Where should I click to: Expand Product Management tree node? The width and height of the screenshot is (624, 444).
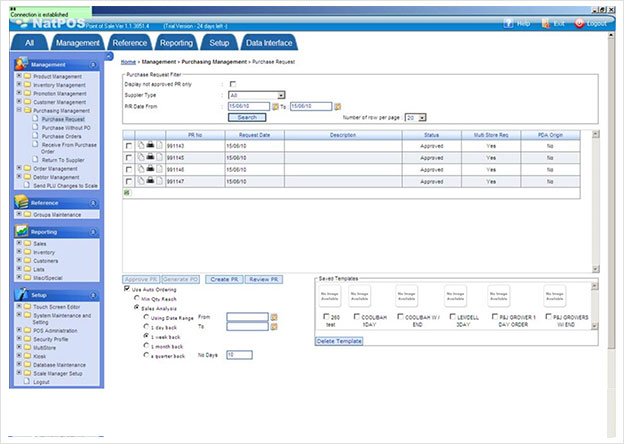(x=19, y=75)
